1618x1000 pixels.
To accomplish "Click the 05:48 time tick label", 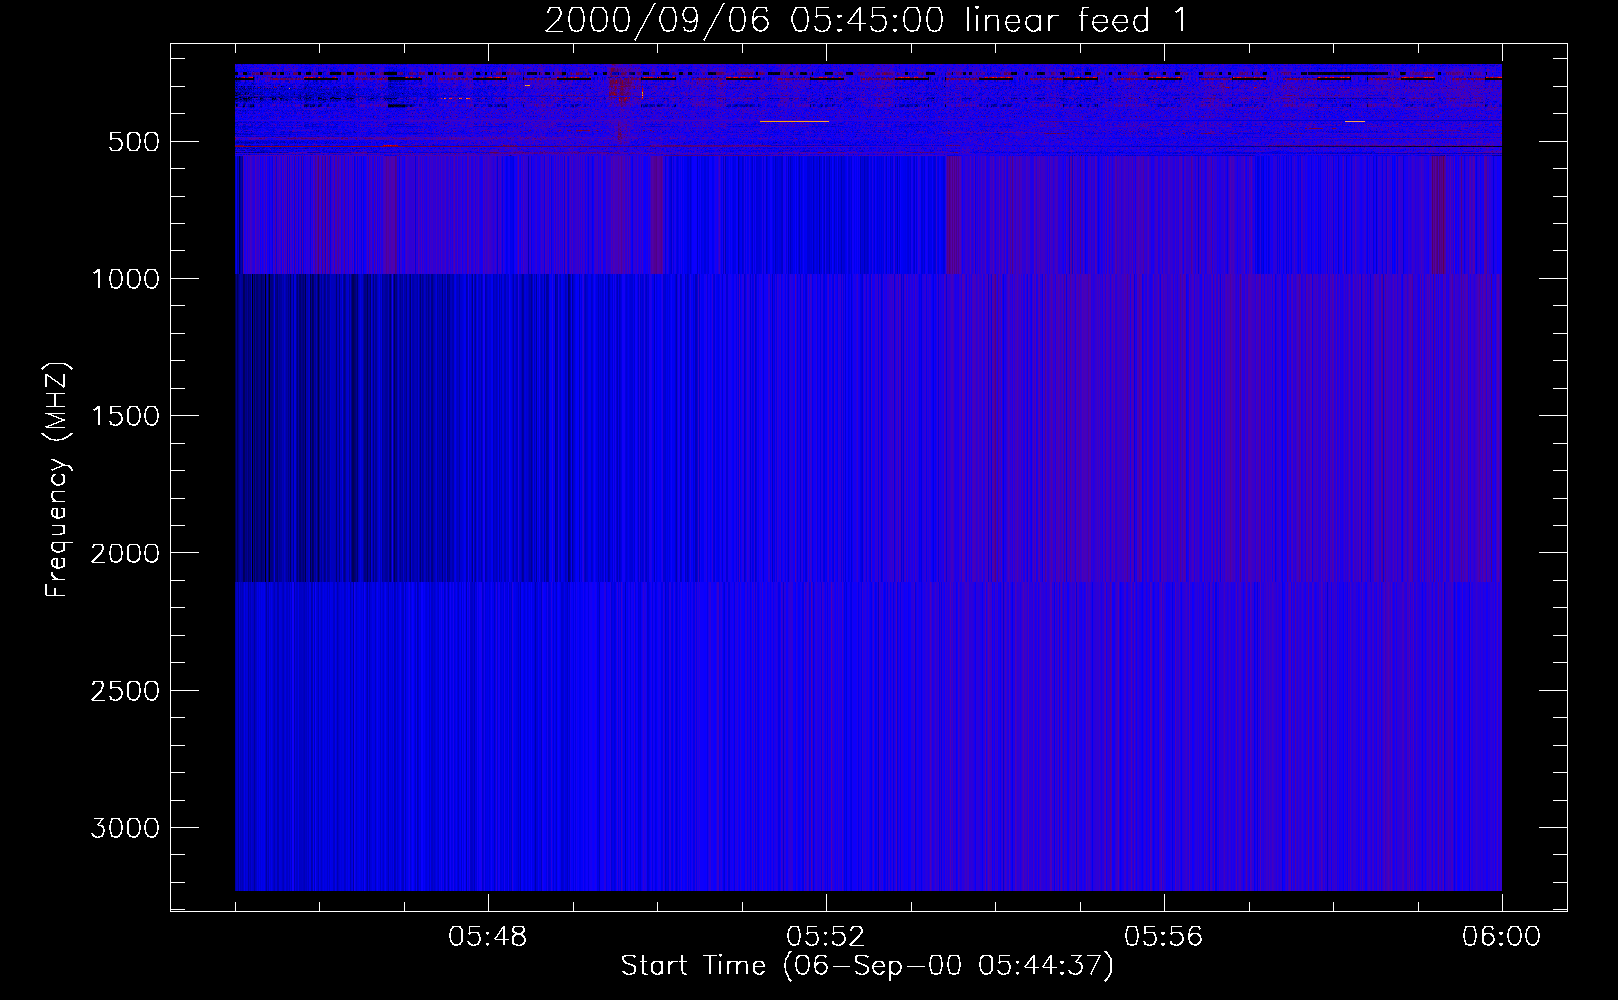I will (488, 937).
